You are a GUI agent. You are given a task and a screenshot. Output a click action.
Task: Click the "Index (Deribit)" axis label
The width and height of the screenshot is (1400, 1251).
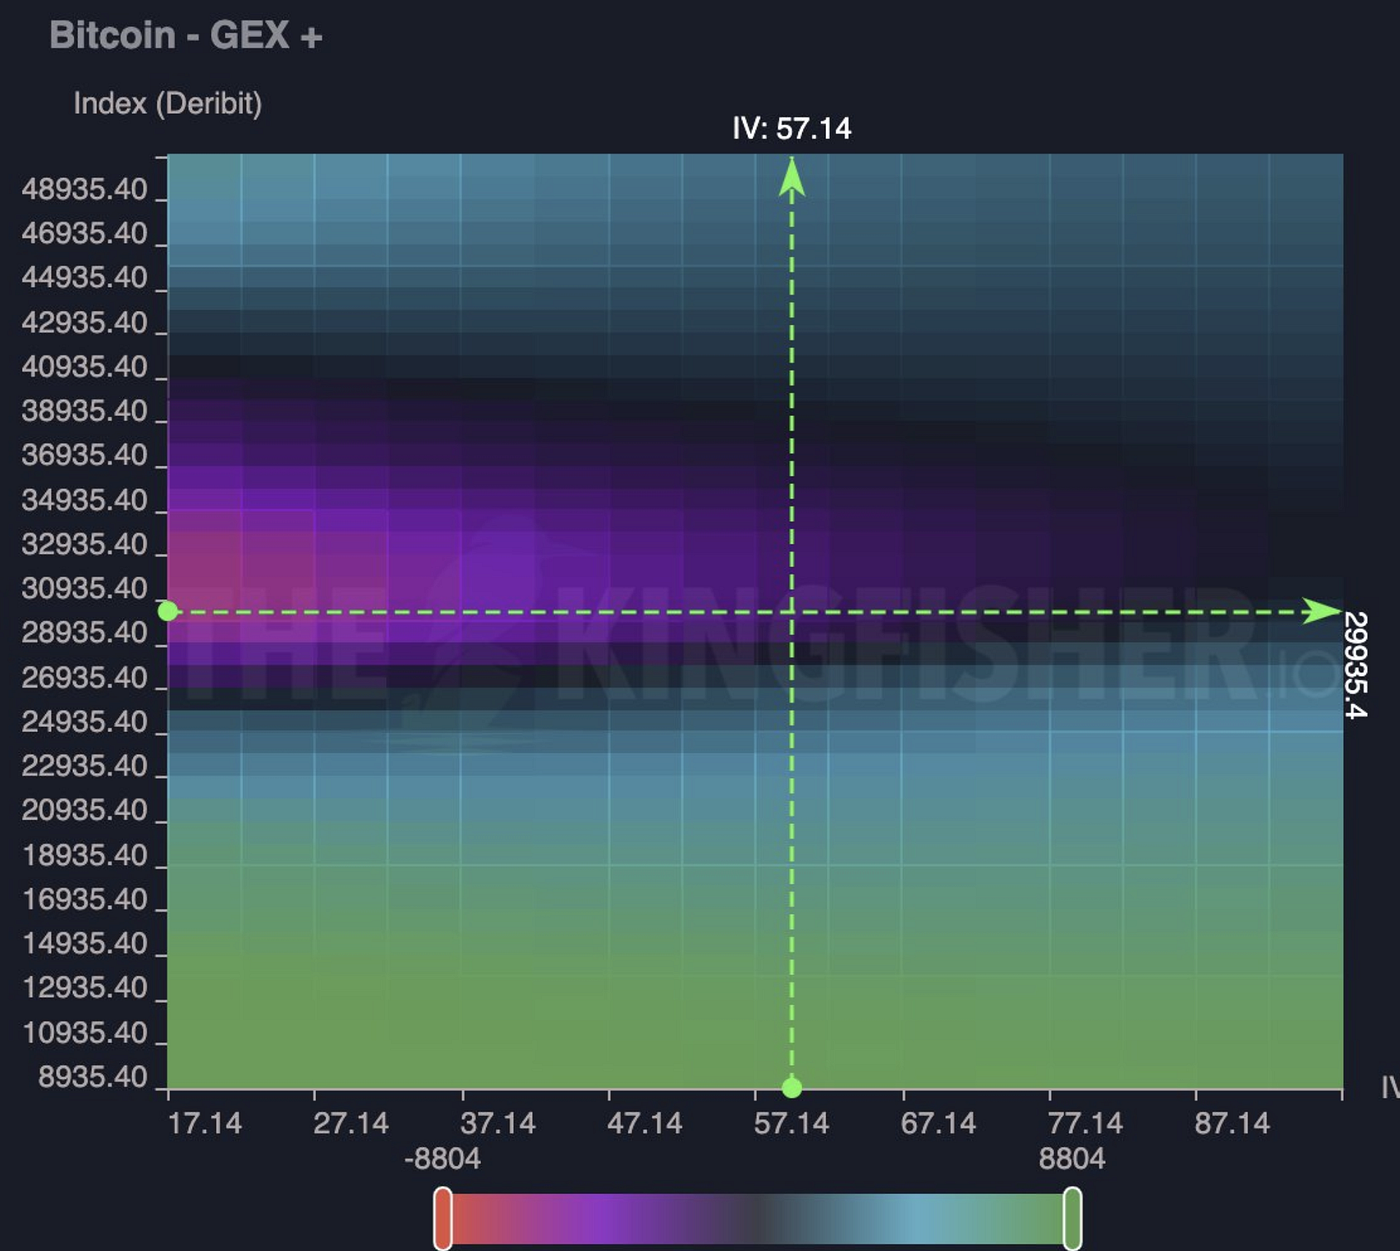point(168,103)
